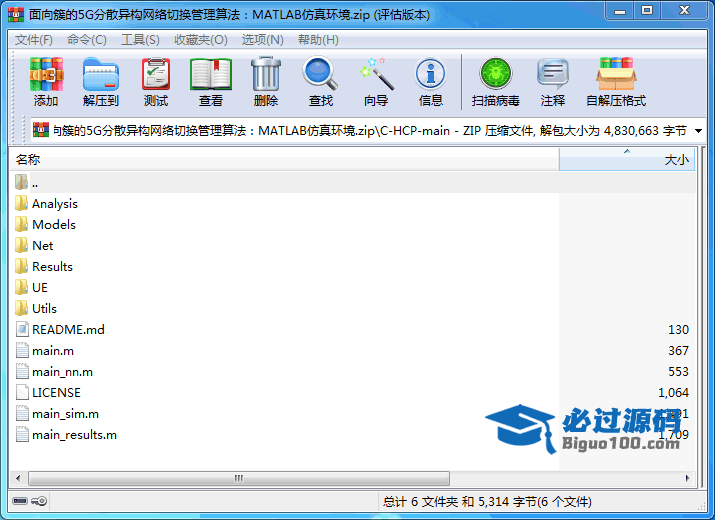Click the horizontal scrollbar right arrow
Image resolution: width=715 pixels, height=520 pixels.
pos(688,478)
